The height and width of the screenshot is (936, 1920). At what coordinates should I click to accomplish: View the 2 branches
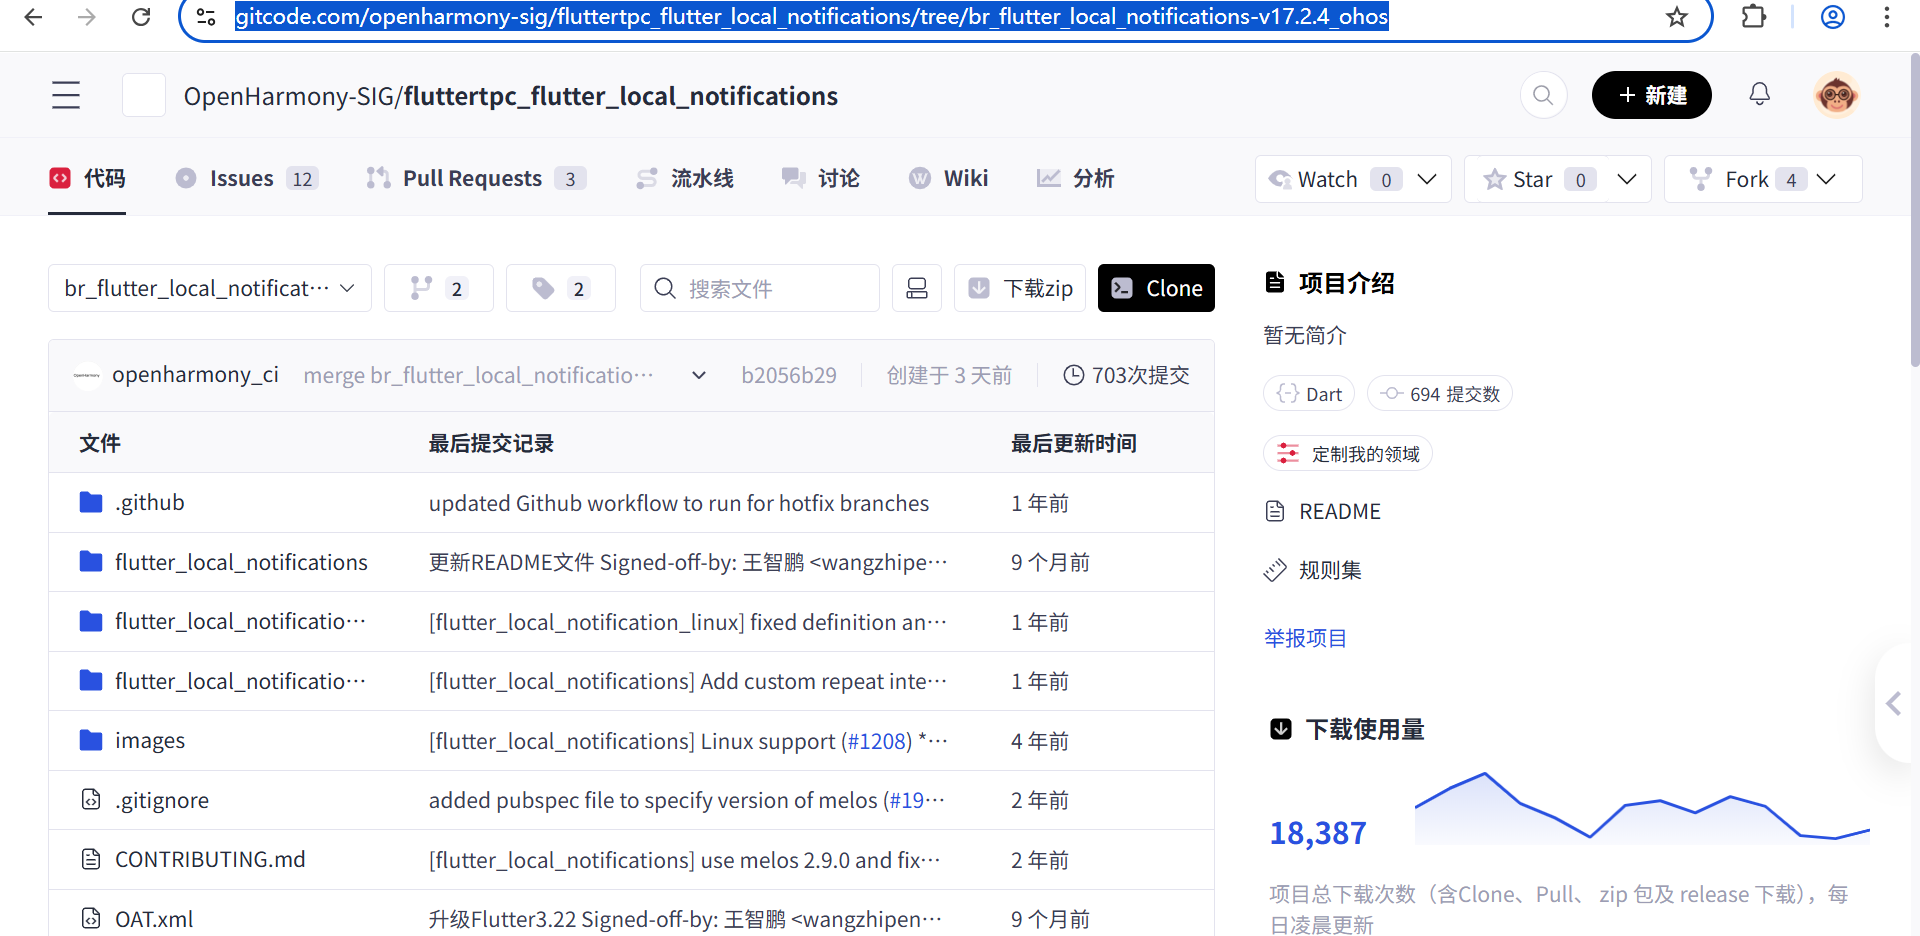pyautogui.click(x=439, y=288)
